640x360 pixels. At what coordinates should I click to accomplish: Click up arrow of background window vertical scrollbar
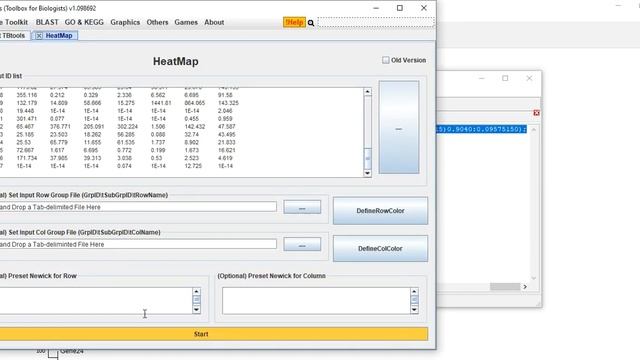[533, 129]
